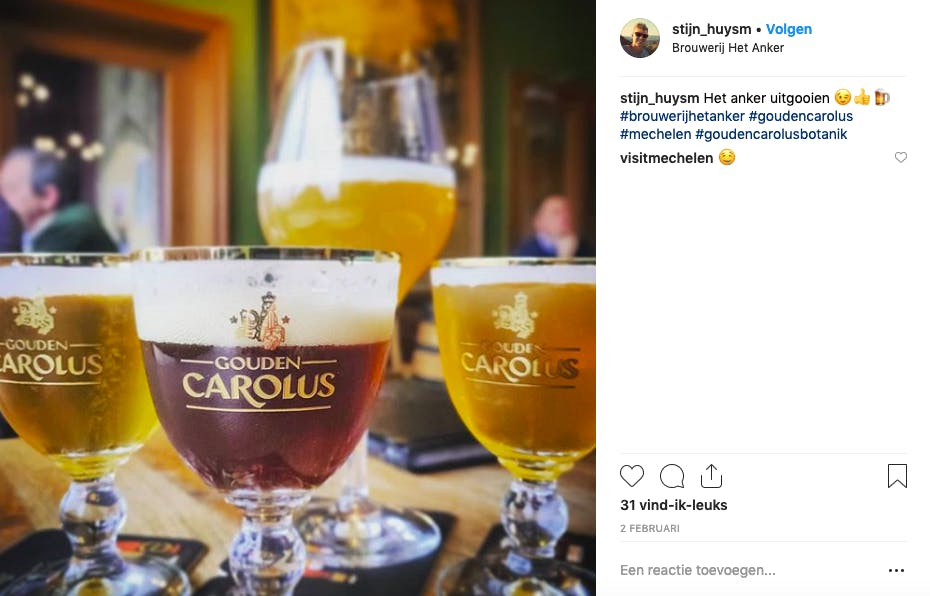Image resolution: width=930 pixels, height=596 pixels.
Task: Open stijn_huysm username in header
Action: [711, 29]
